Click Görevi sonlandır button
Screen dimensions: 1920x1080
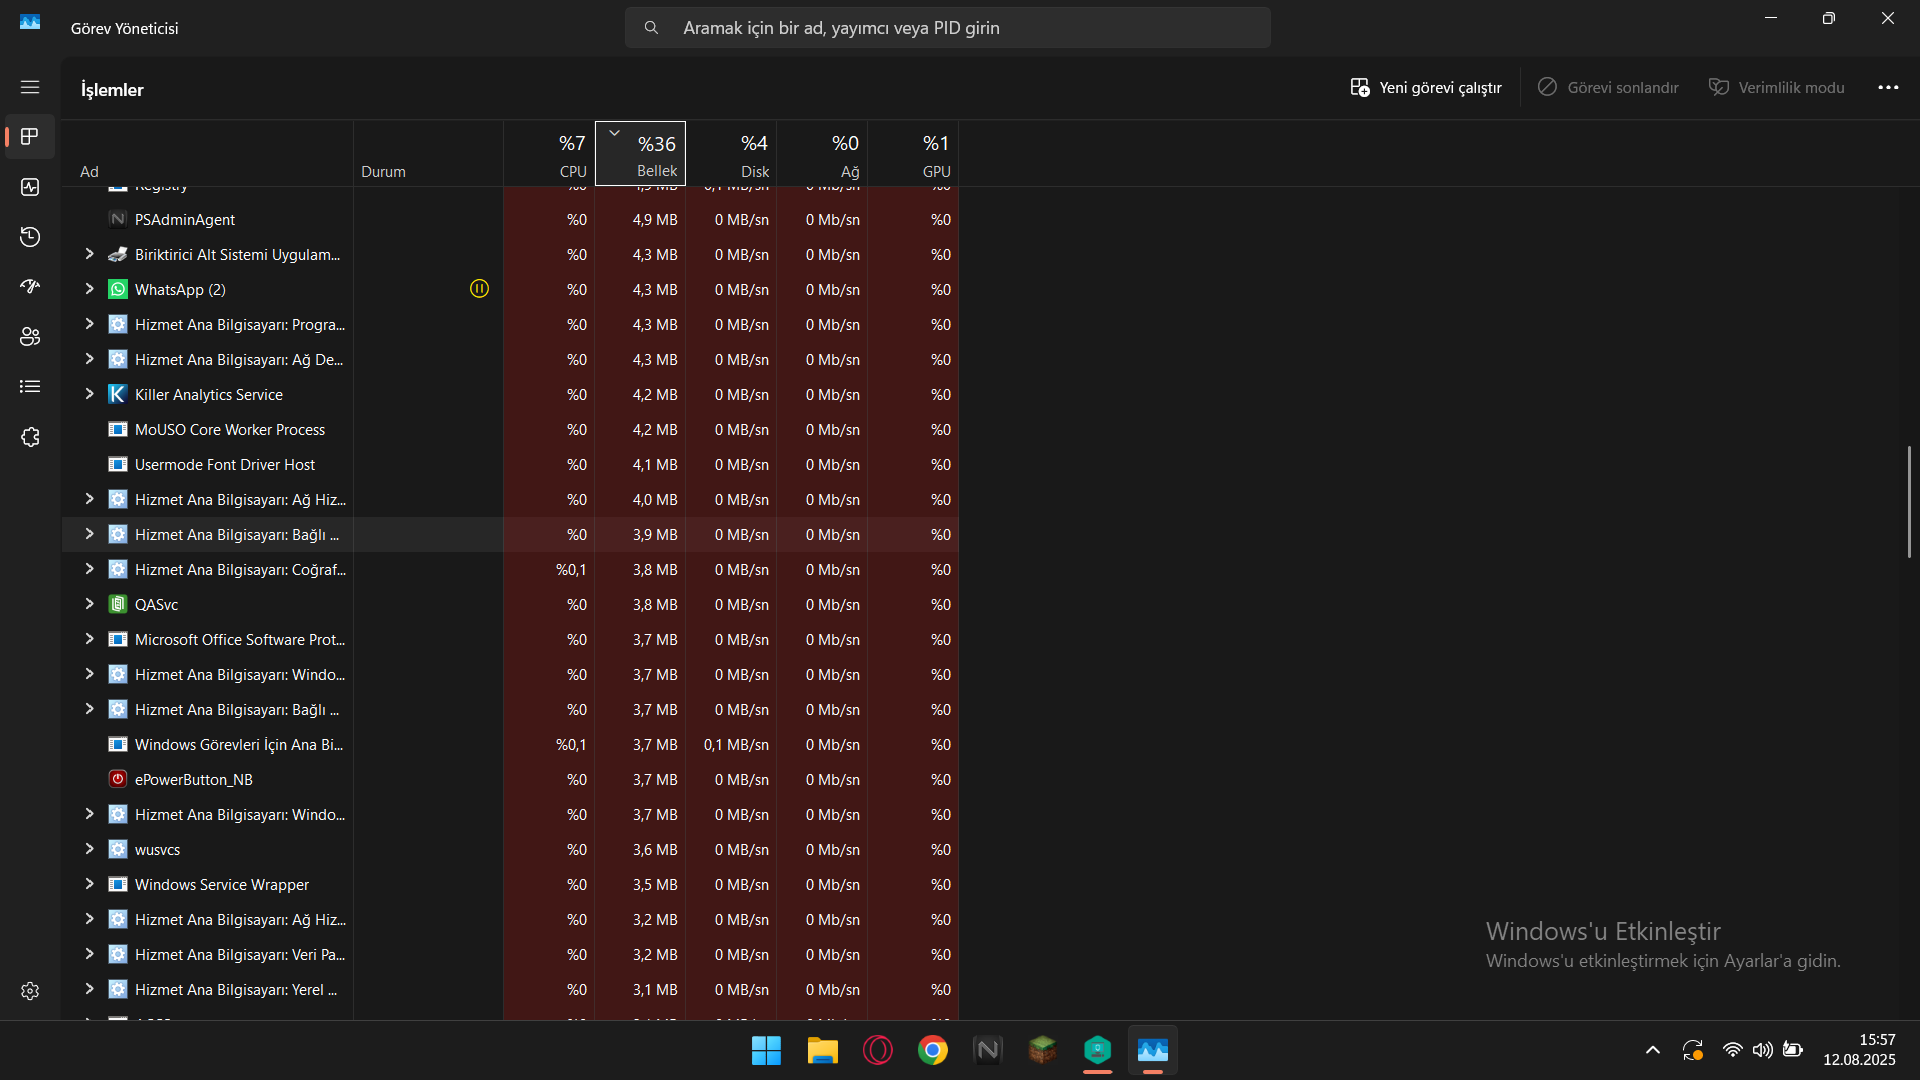[1608, 88]
